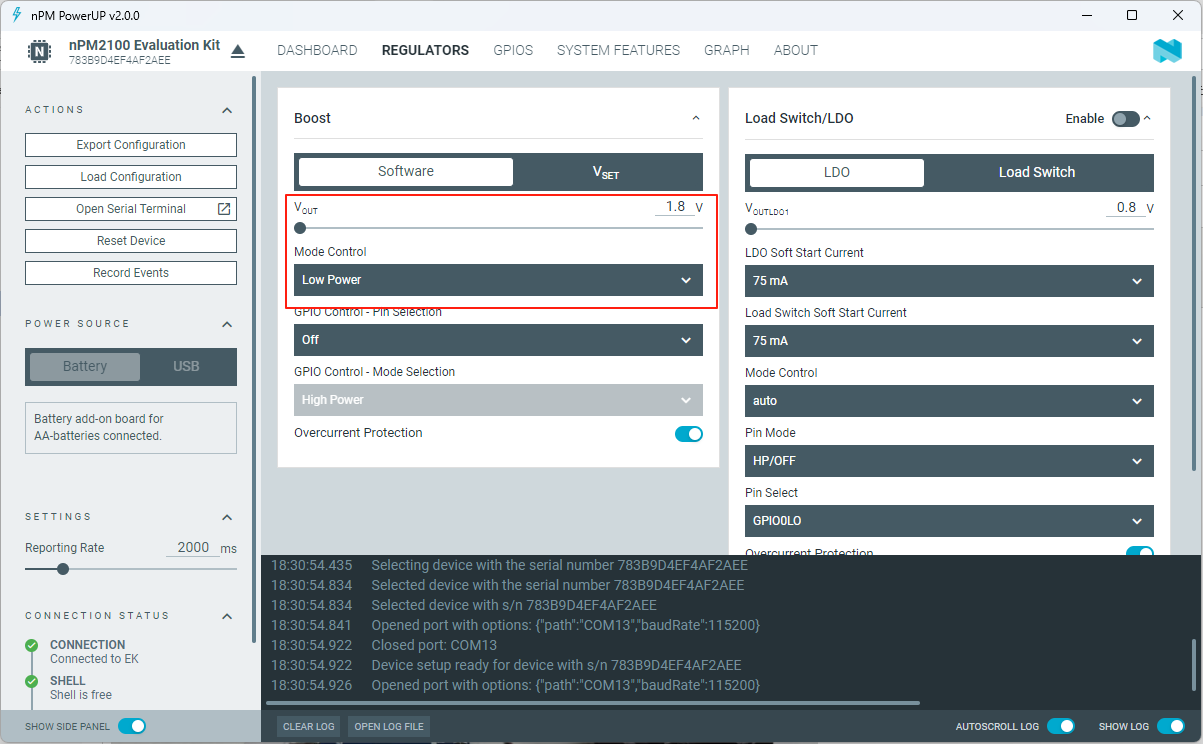Click the external link icon on Open Serial Terminal
This screenshot has height=744, width=1203.
coord(224,209)
